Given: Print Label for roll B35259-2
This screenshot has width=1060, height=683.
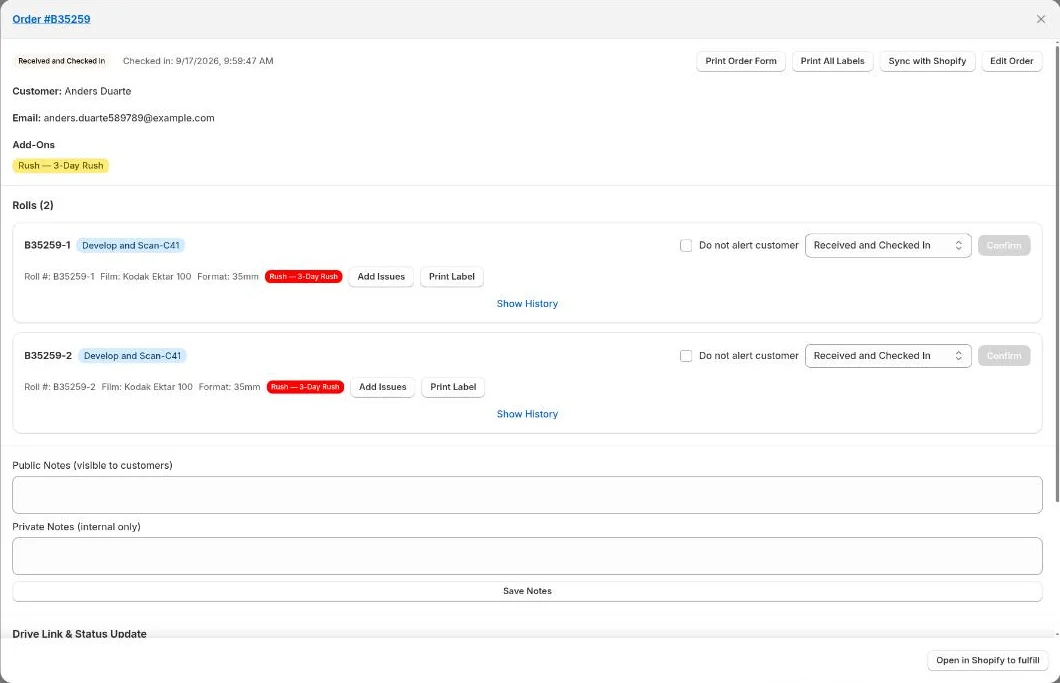Looking at the screenshot, I should [x=453, y=387].
